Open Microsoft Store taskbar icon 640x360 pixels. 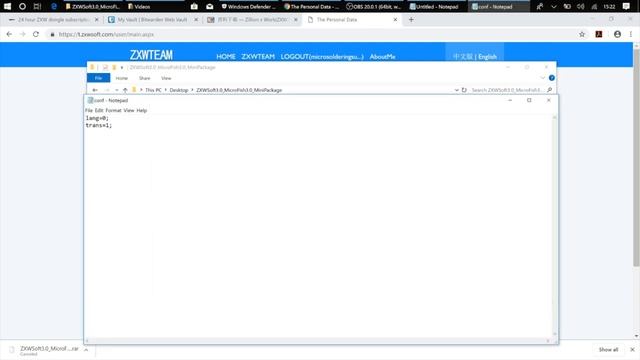click(194, 6)
